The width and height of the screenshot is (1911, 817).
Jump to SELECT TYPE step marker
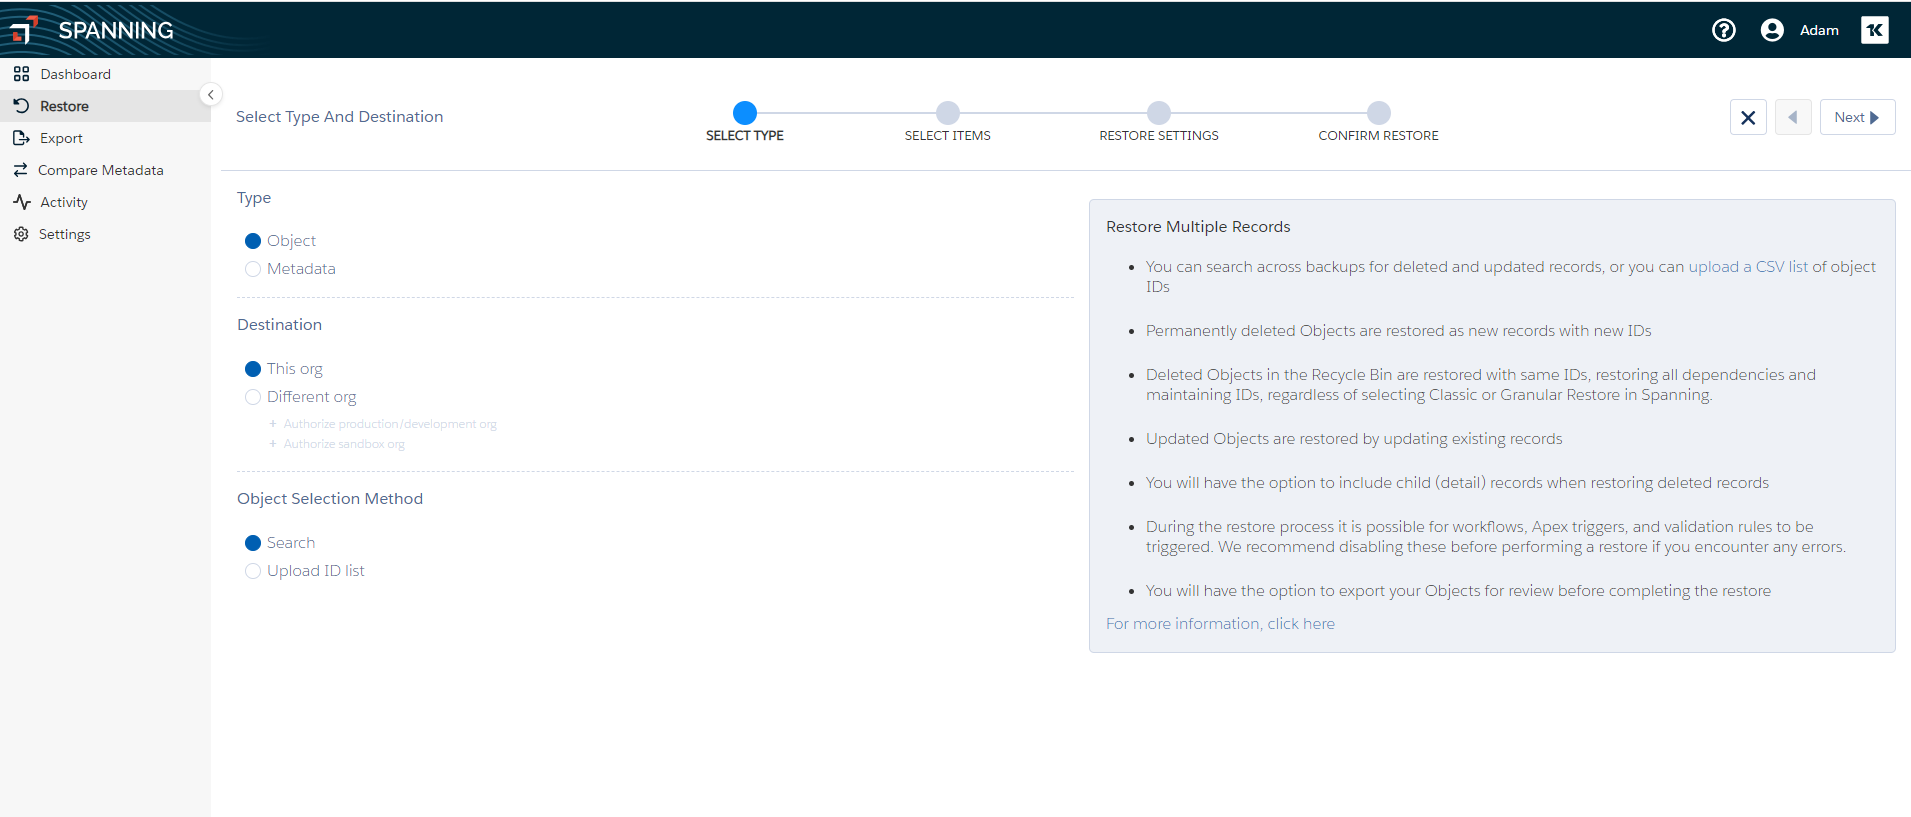pyautogui.click(x=745, y=113)
